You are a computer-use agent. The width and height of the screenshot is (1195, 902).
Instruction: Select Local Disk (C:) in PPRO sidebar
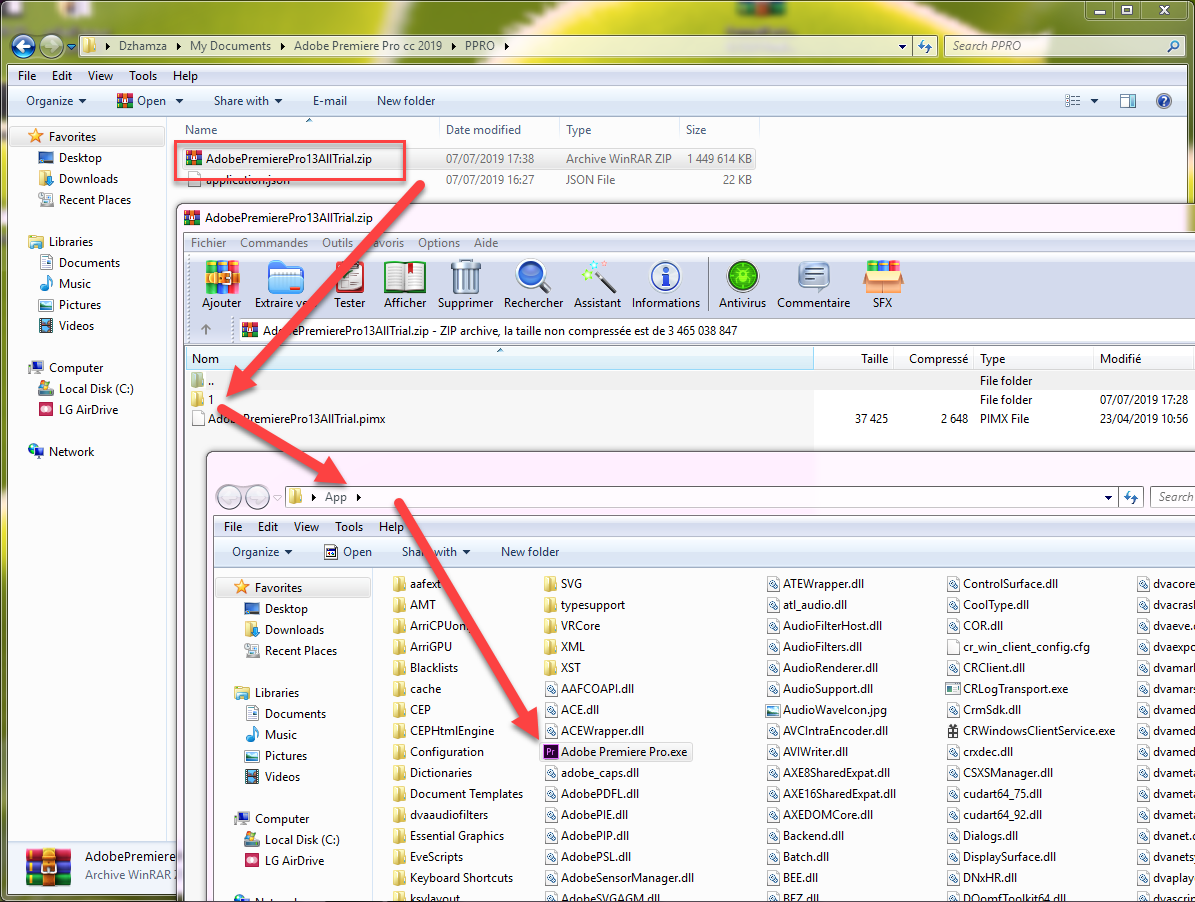pos(86,389)
